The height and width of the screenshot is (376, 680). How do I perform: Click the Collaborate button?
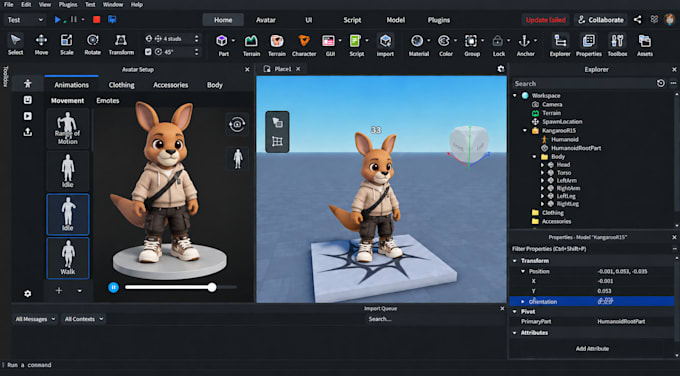point(601,20)
